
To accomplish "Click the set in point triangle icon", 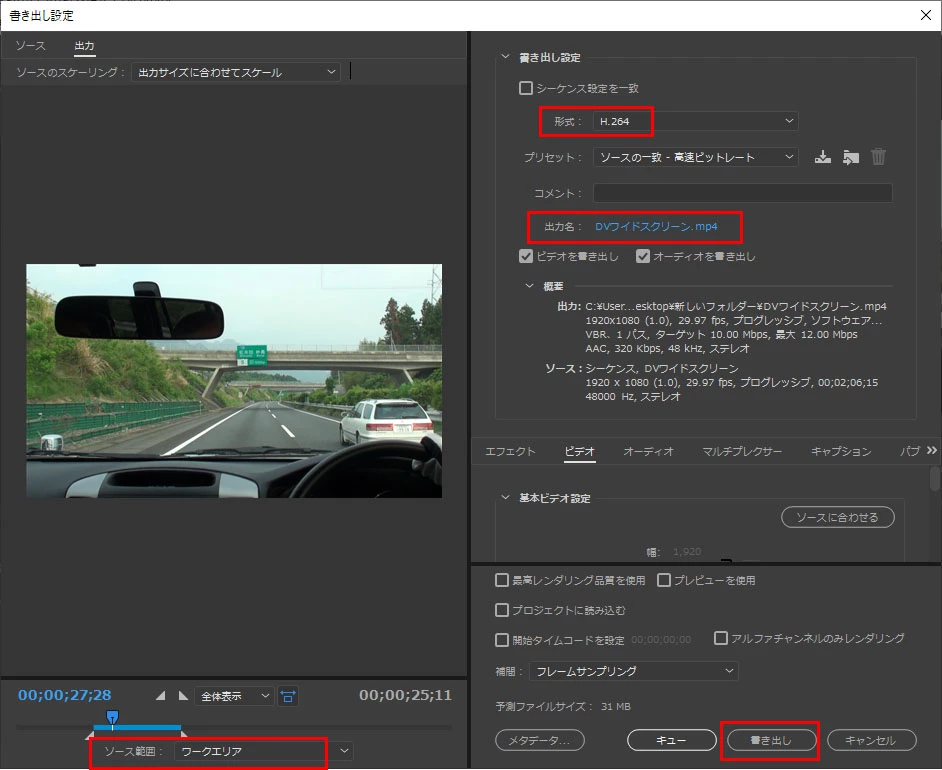I will [x=160, y=696].
